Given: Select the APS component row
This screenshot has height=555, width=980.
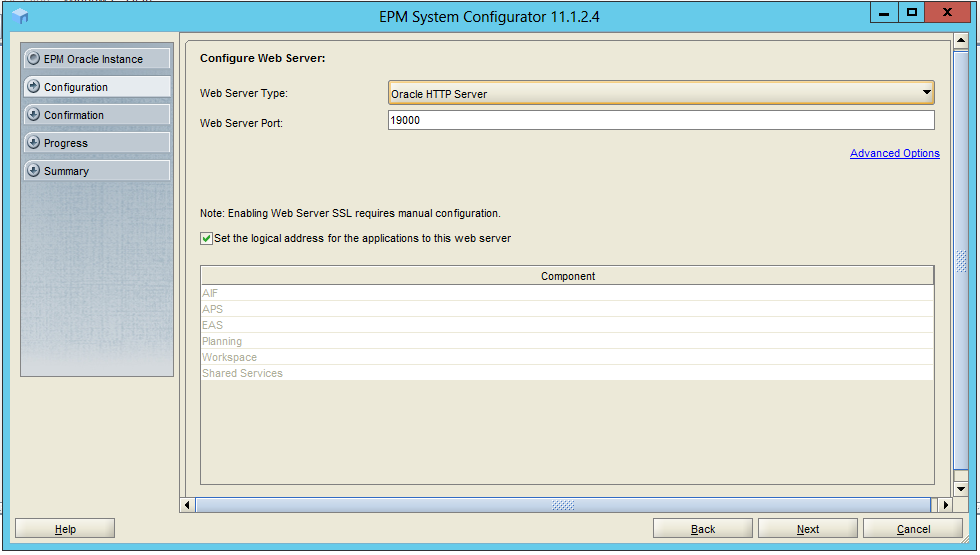Looking at the screenshot, I should [568, 309].
